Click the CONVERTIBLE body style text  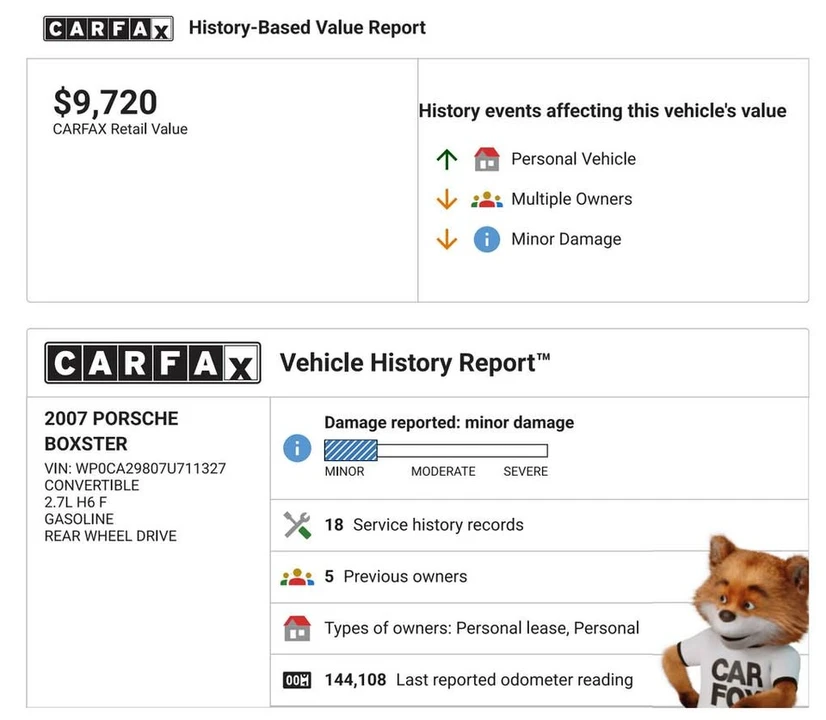click(92, 486)
